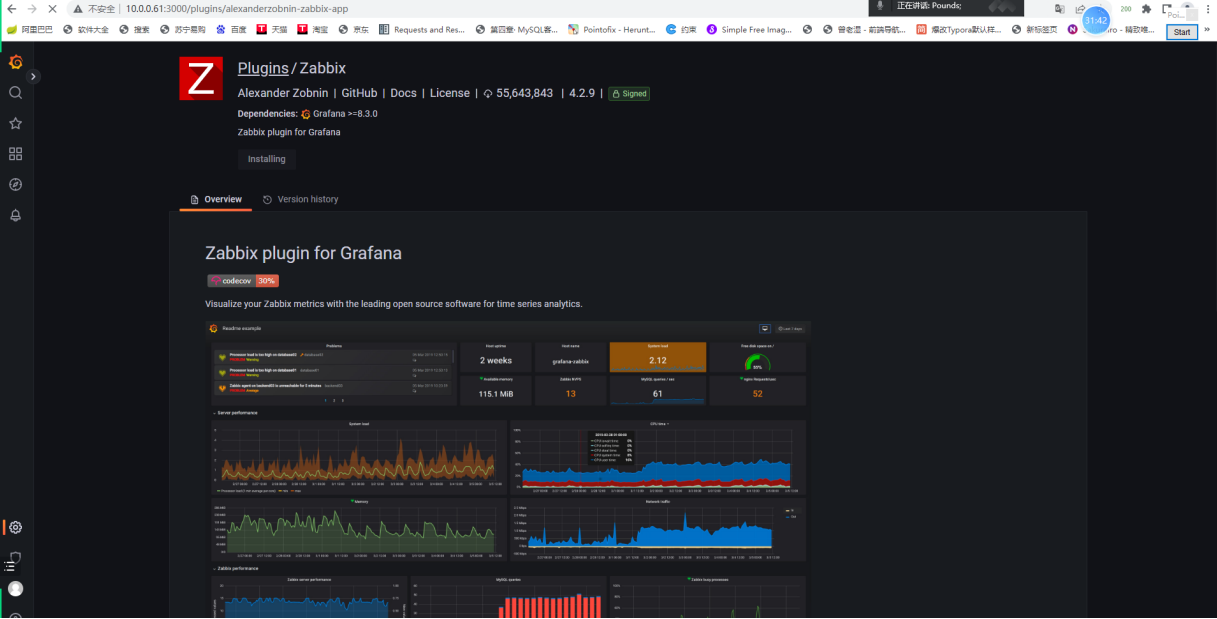Open the Explore compass icon
This screenshot has width=1217, height=619.
(15, 184)
